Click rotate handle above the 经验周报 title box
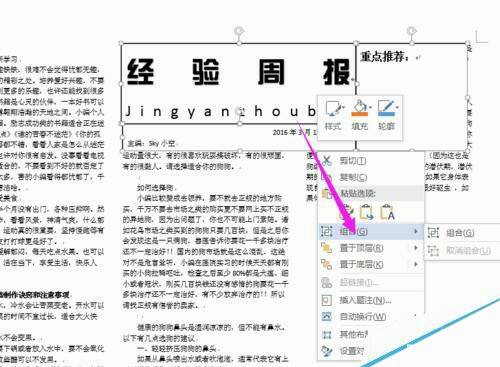Screen dimensions: 500x367 click(239, 31)
